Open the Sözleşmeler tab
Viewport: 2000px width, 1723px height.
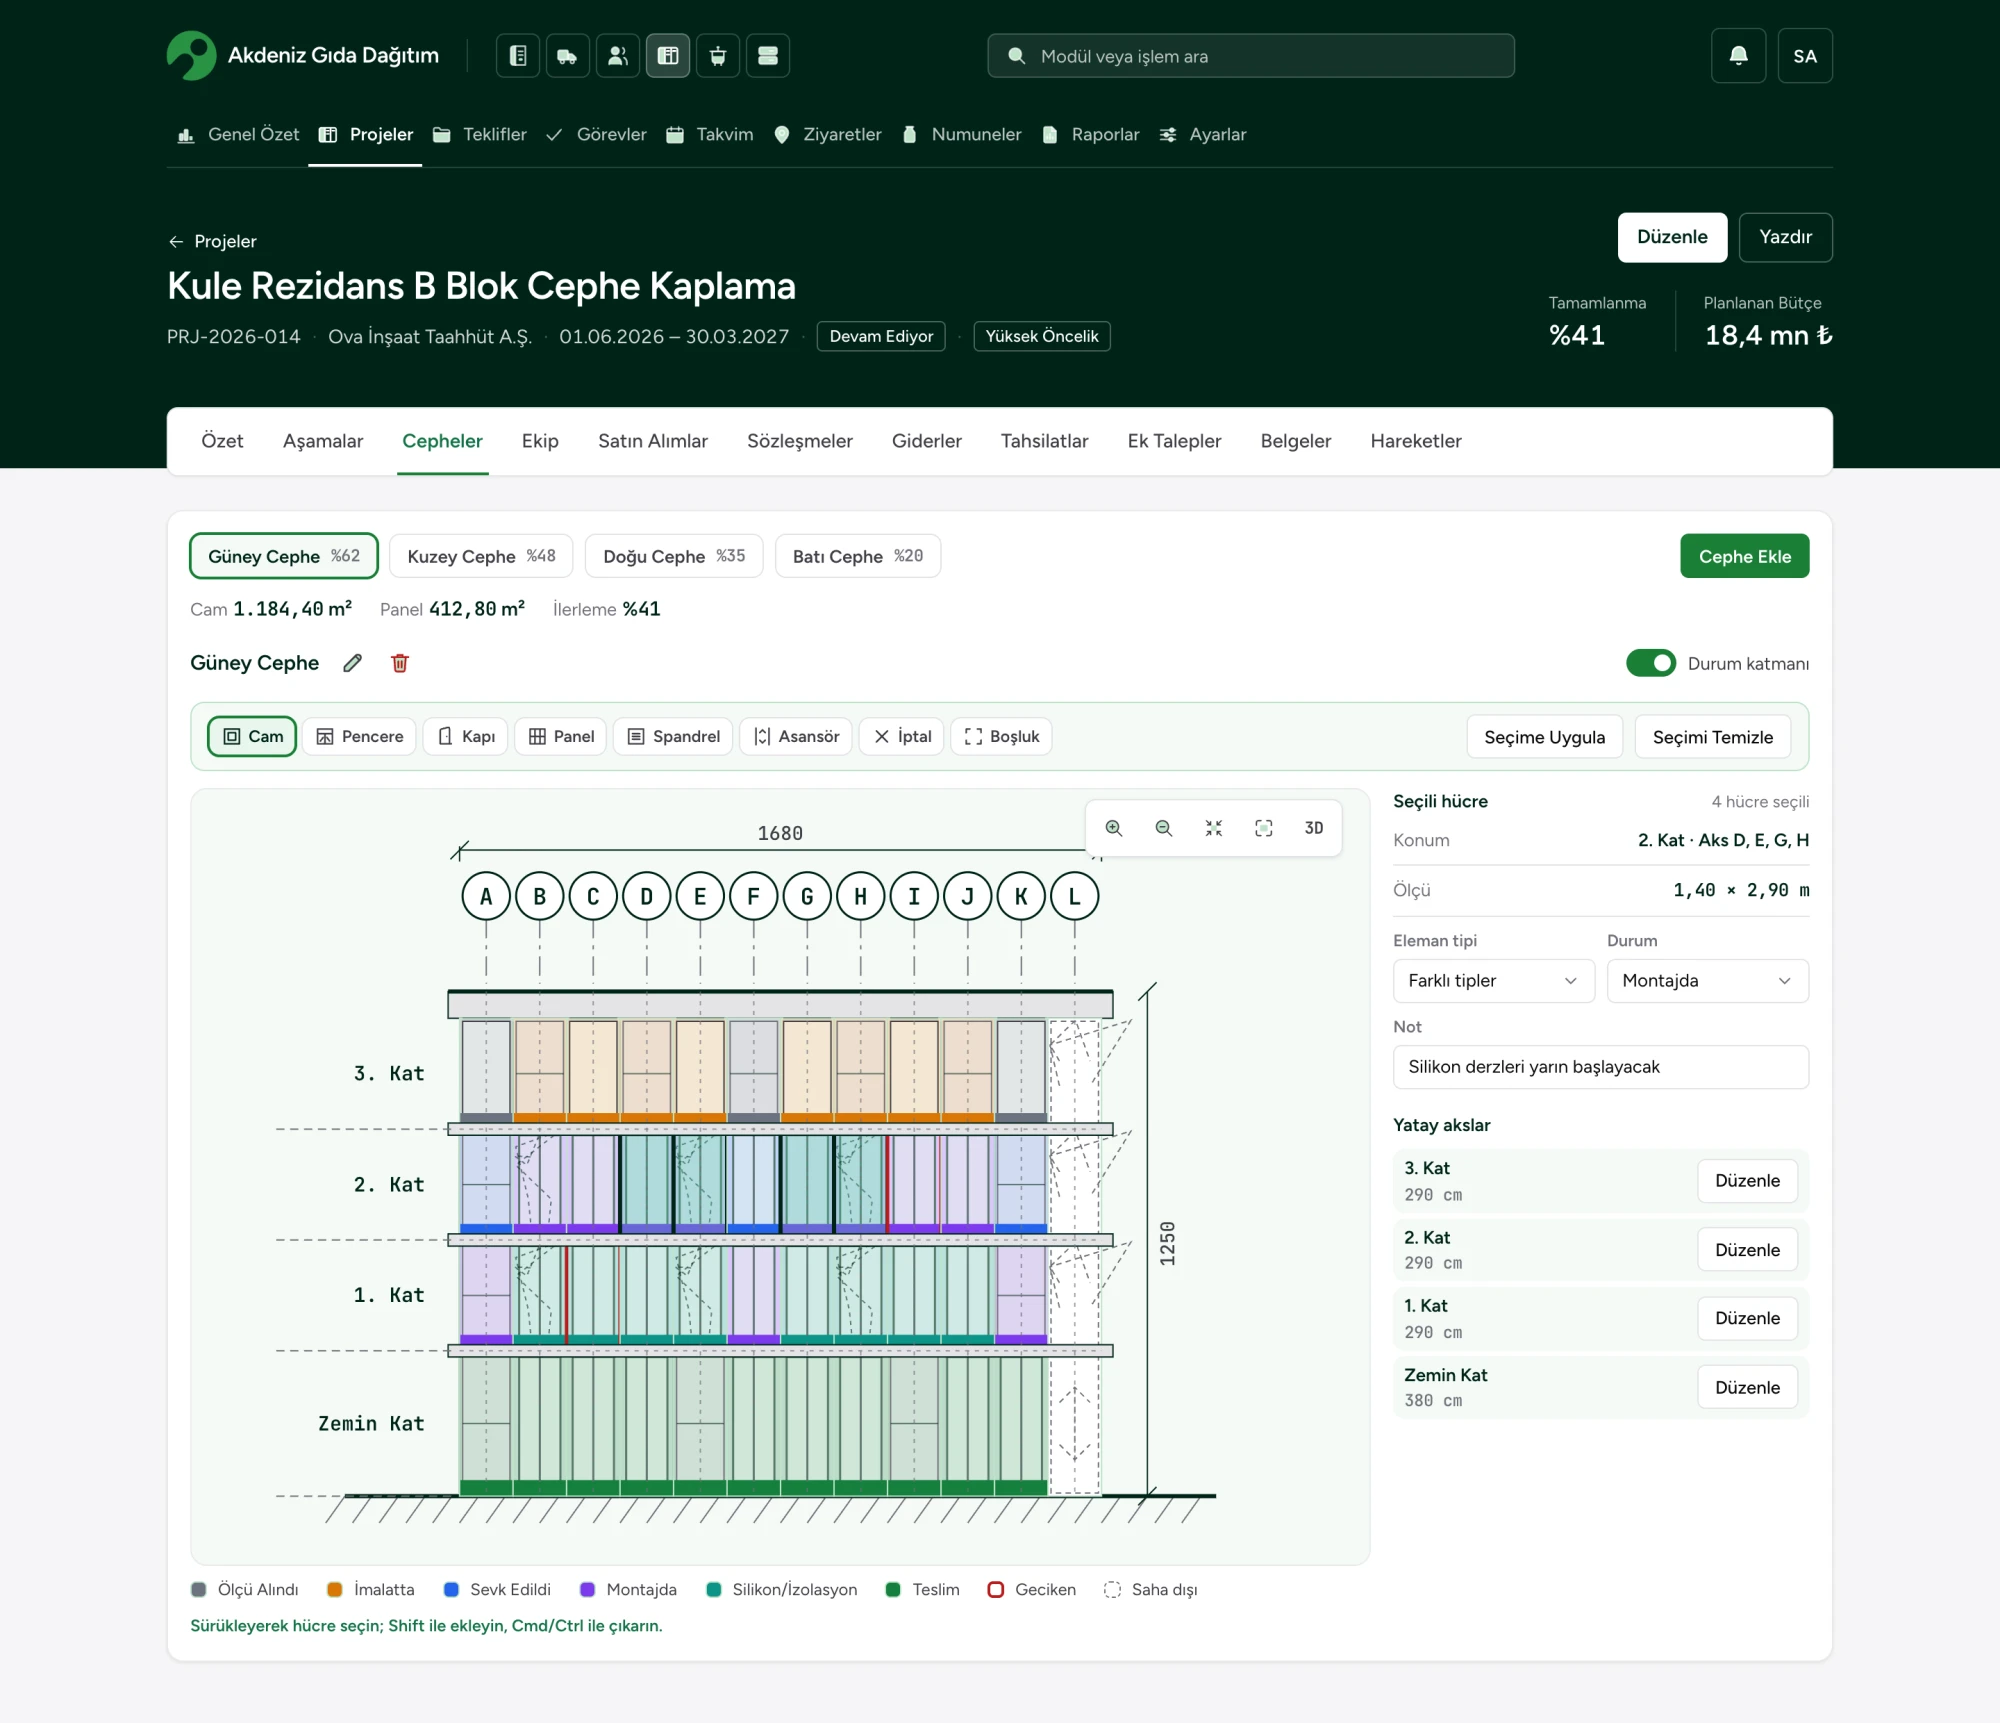click(x=800, y=441)
